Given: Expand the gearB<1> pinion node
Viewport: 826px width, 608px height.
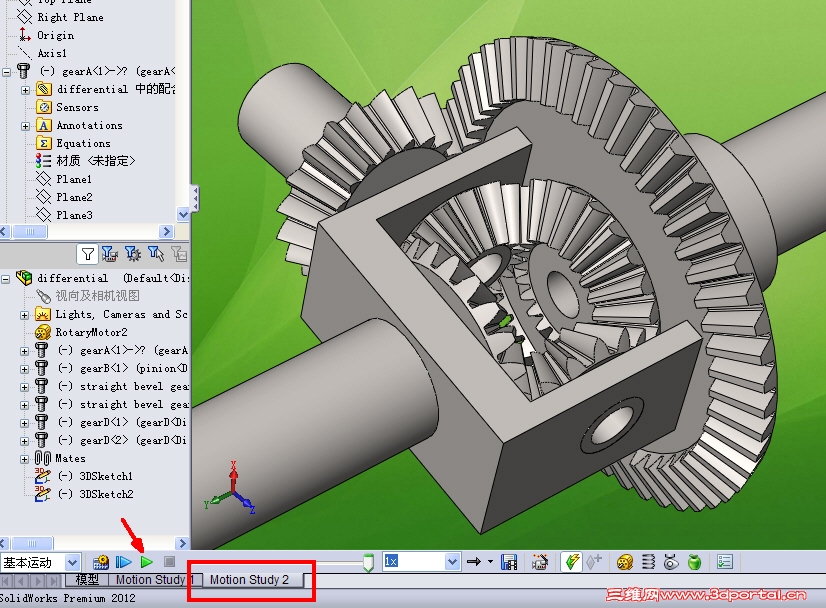Looking at the screenshot, I should 24,369.
